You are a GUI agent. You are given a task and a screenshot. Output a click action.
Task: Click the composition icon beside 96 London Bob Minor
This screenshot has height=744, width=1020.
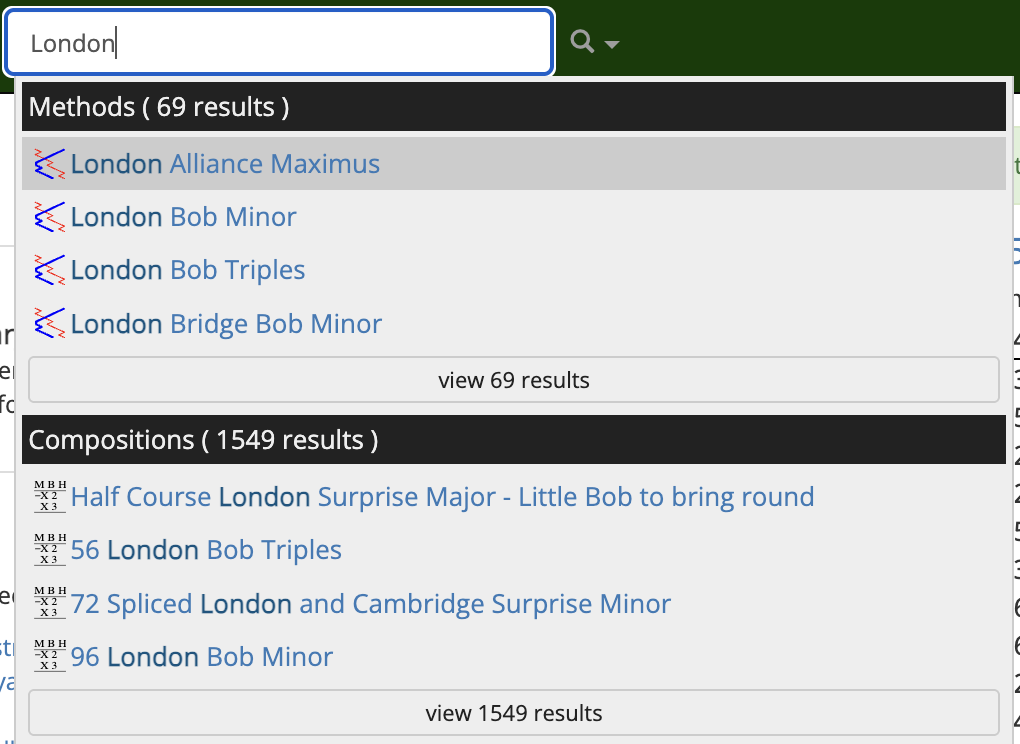49,656
